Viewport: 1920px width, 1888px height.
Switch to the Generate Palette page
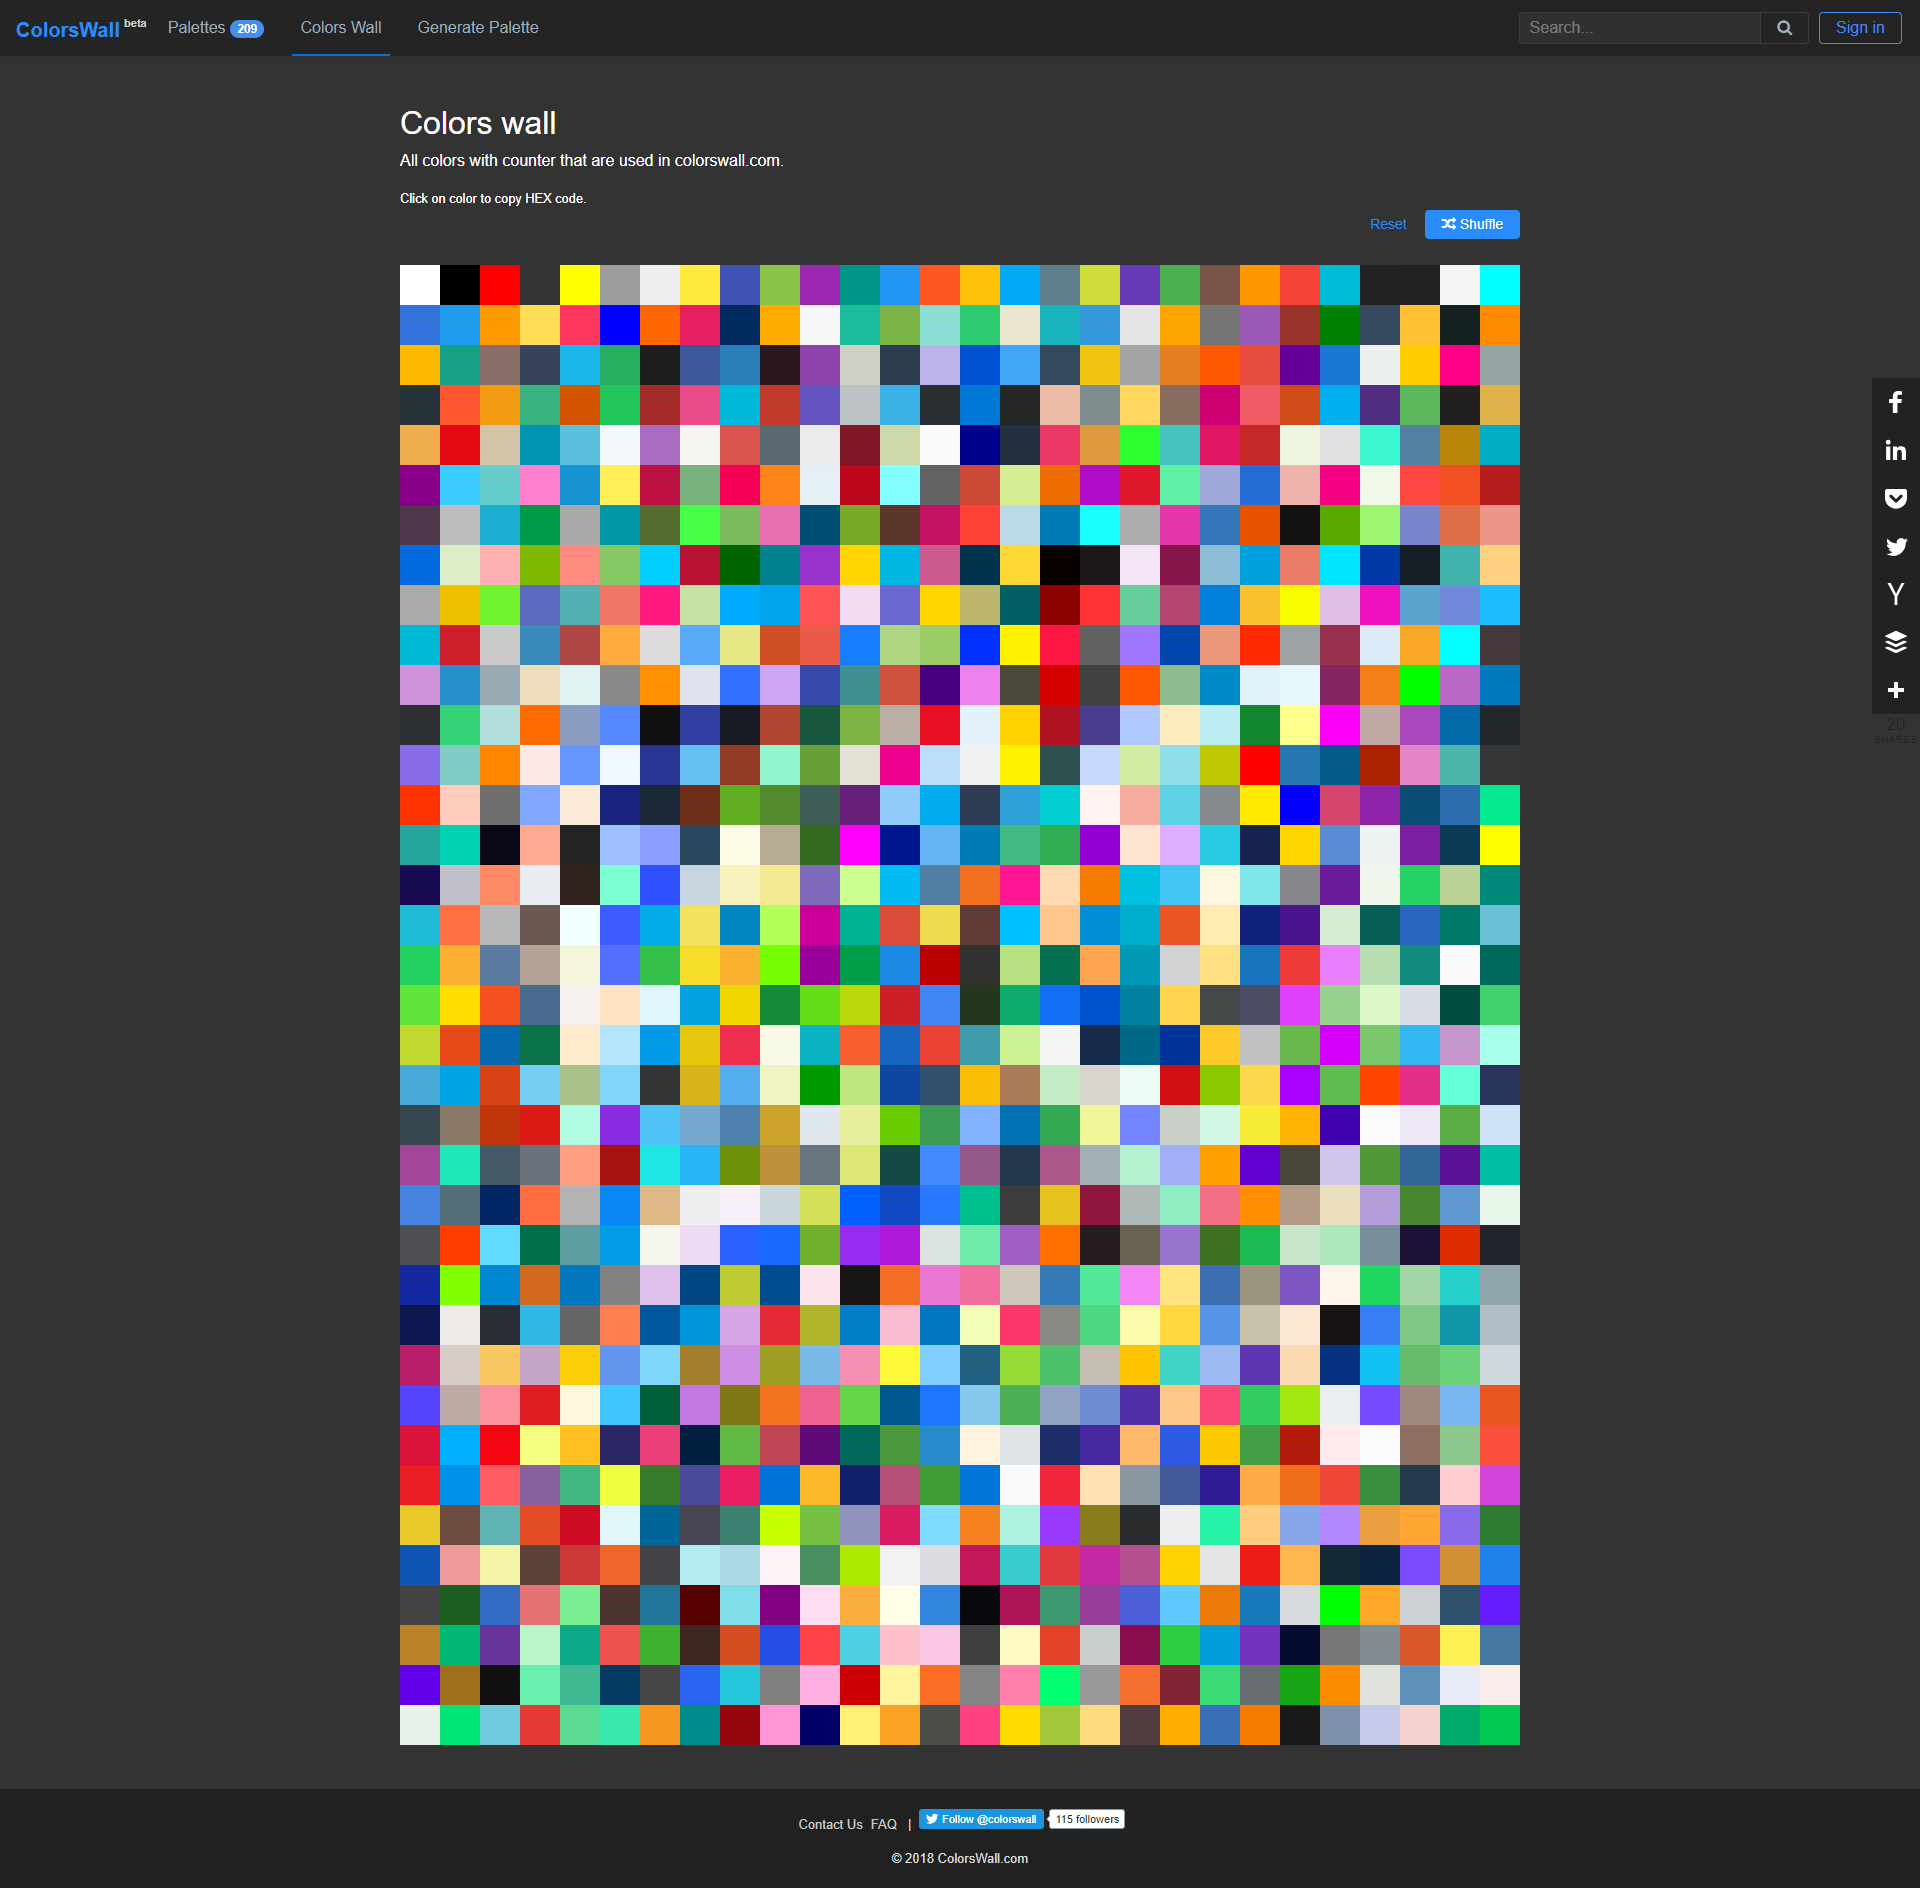click(477, 28)
